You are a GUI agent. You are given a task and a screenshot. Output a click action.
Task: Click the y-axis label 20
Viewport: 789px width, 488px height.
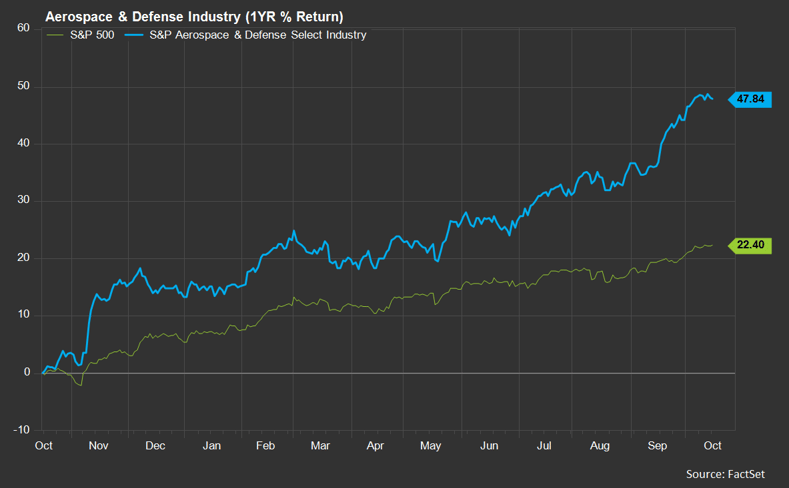(24, 258)
